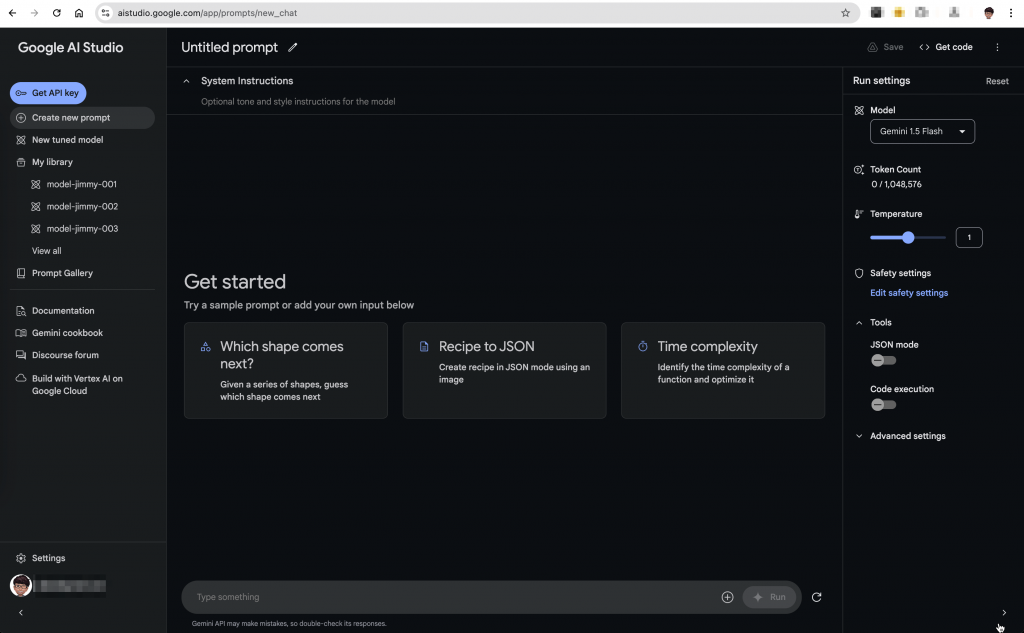Click the Run button
Image resolution: width=1024 pixels, height=633 pixels.
click(769, 597)
